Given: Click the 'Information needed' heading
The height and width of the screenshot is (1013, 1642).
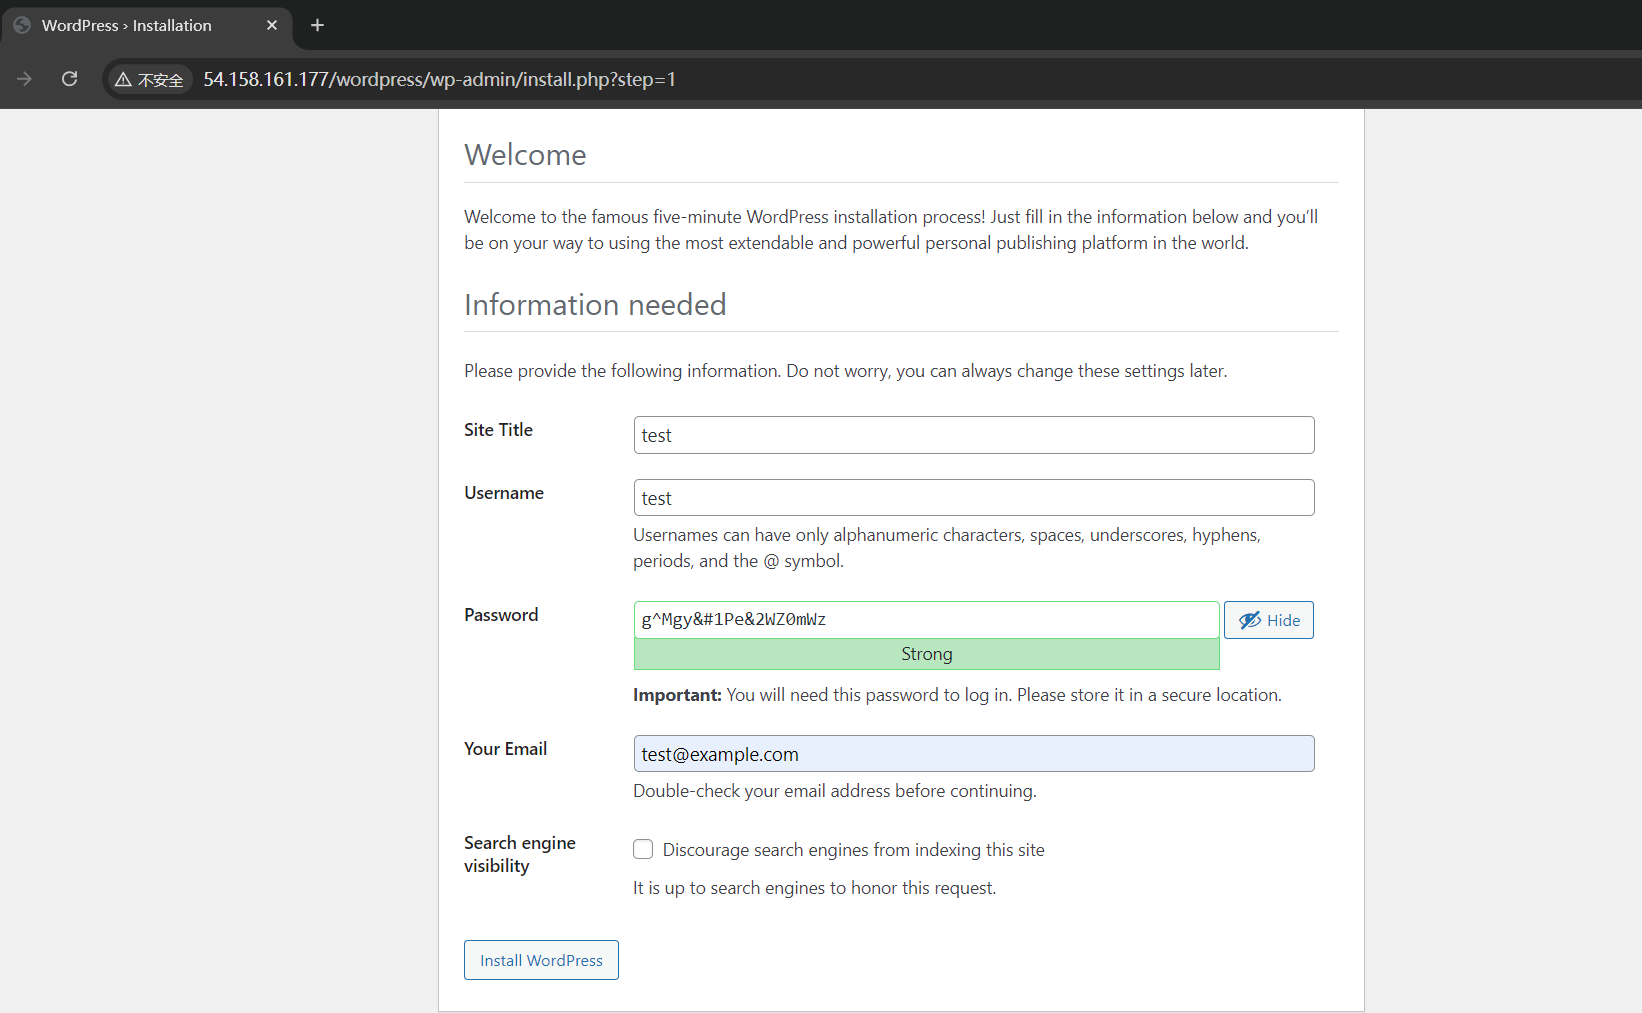Looking at the screenshot, I should click(x=595, y=304).
